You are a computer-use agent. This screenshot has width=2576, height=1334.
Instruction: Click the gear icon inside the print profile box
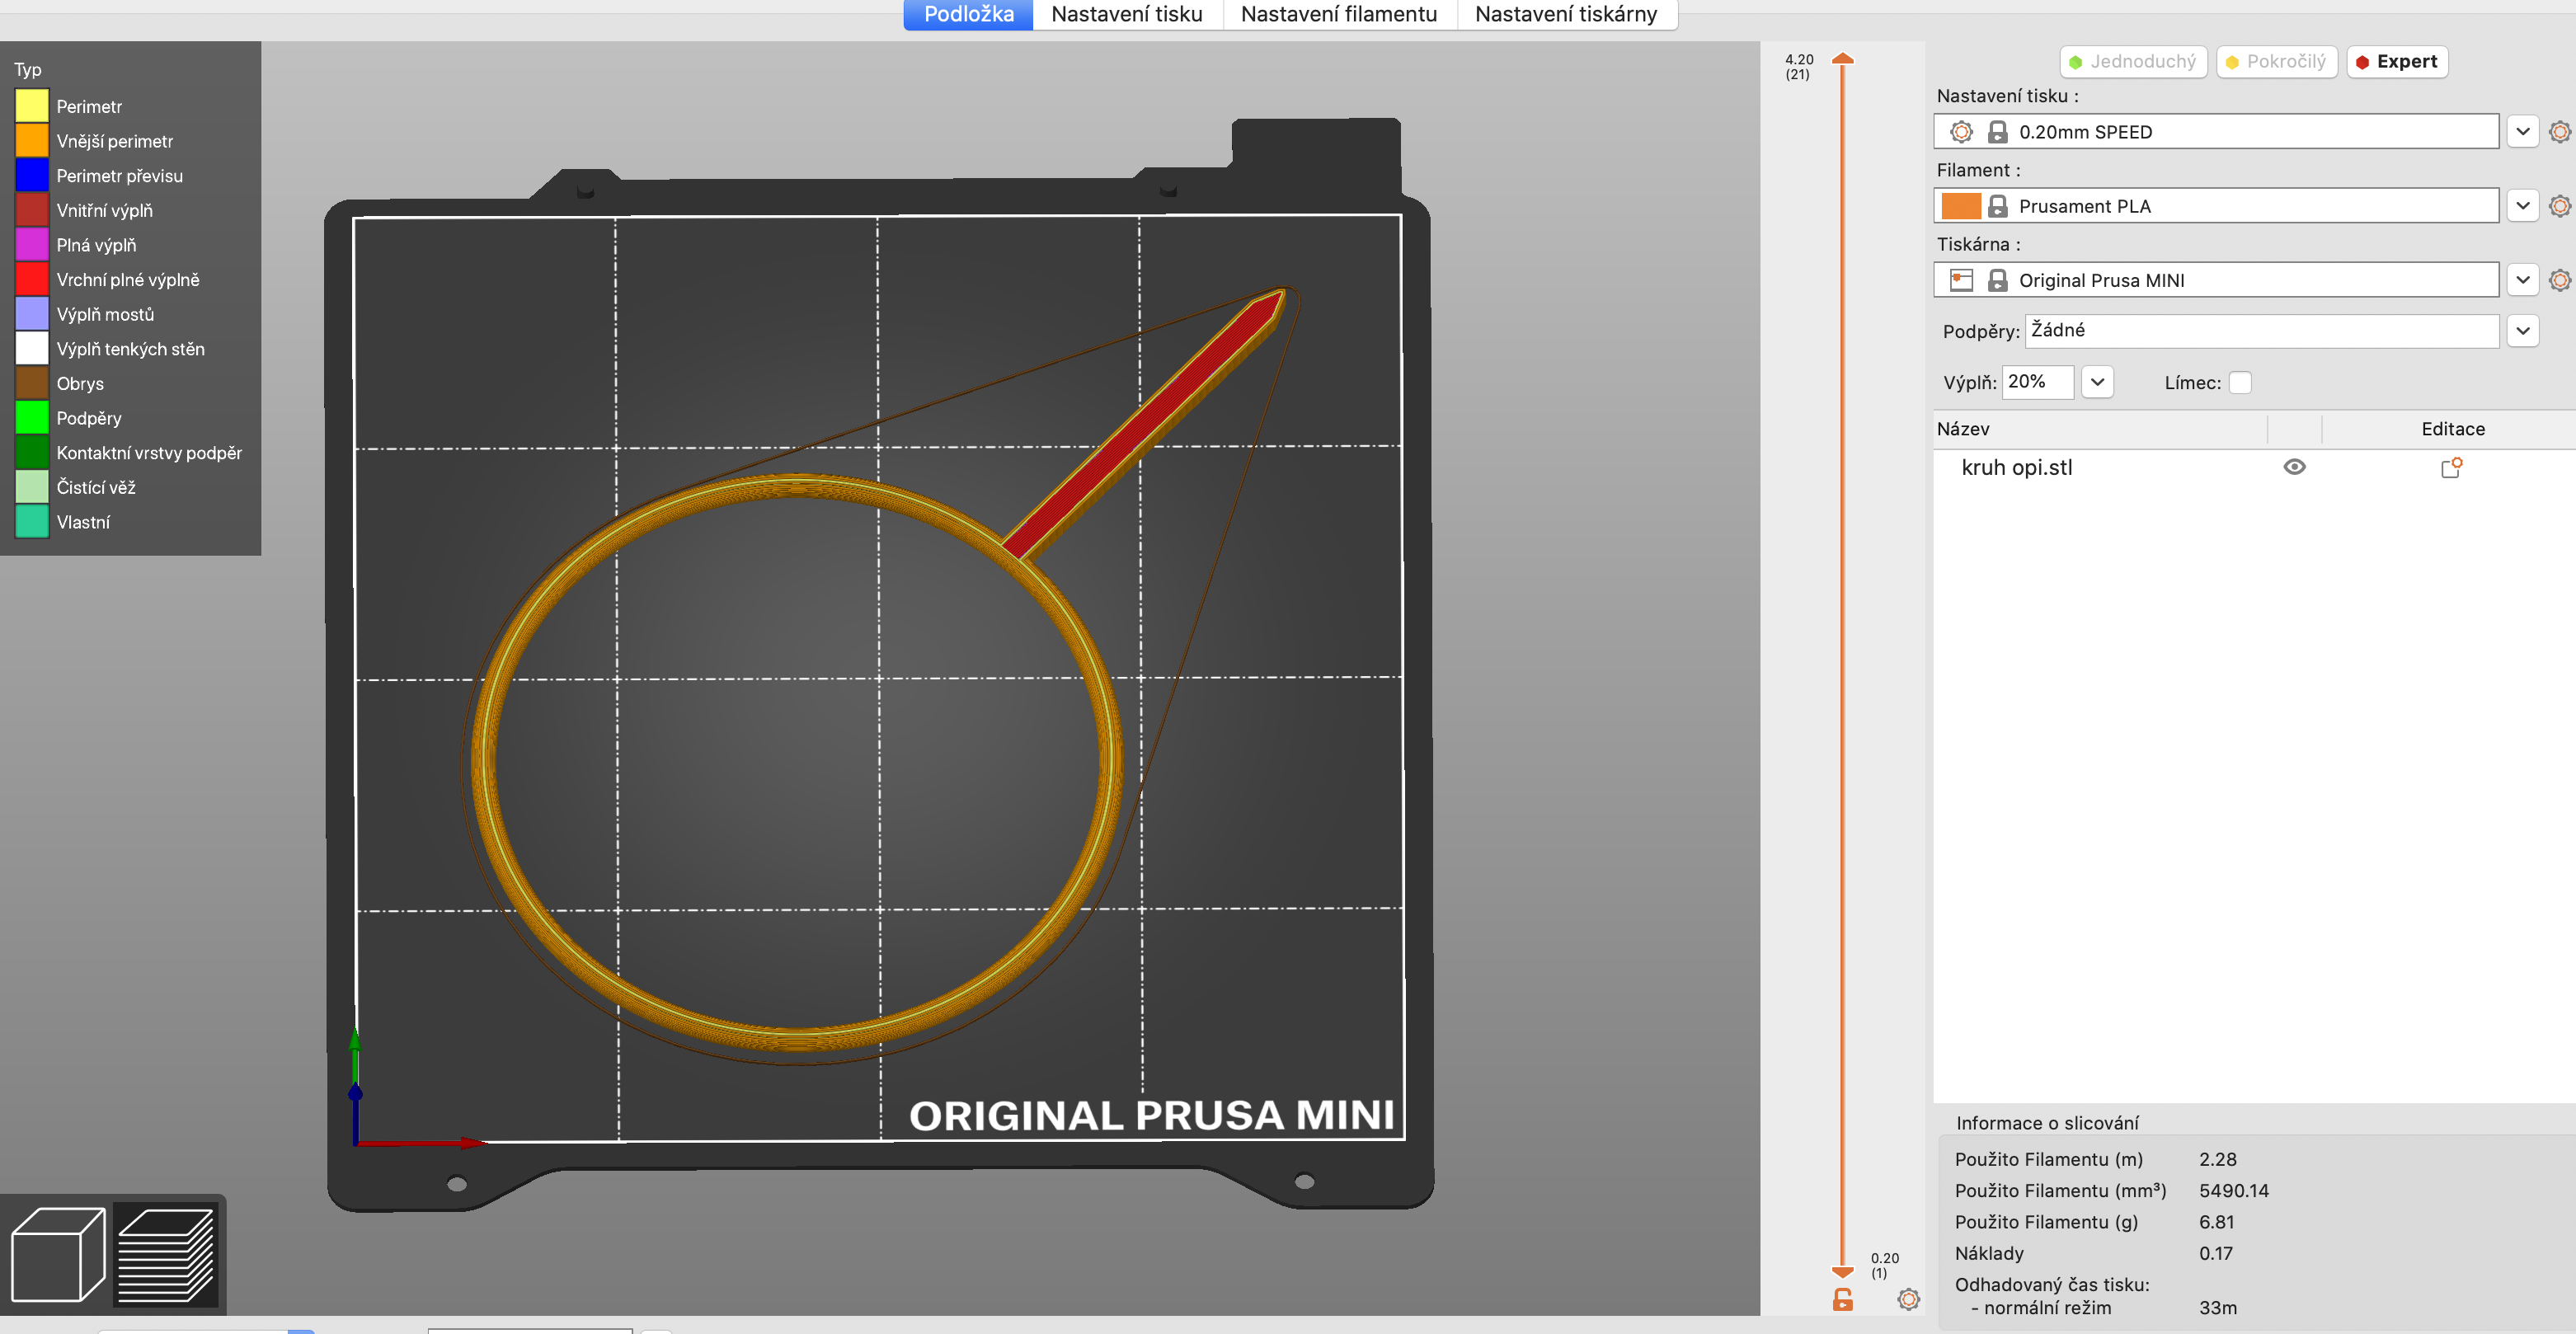[x=1961, y=132]
